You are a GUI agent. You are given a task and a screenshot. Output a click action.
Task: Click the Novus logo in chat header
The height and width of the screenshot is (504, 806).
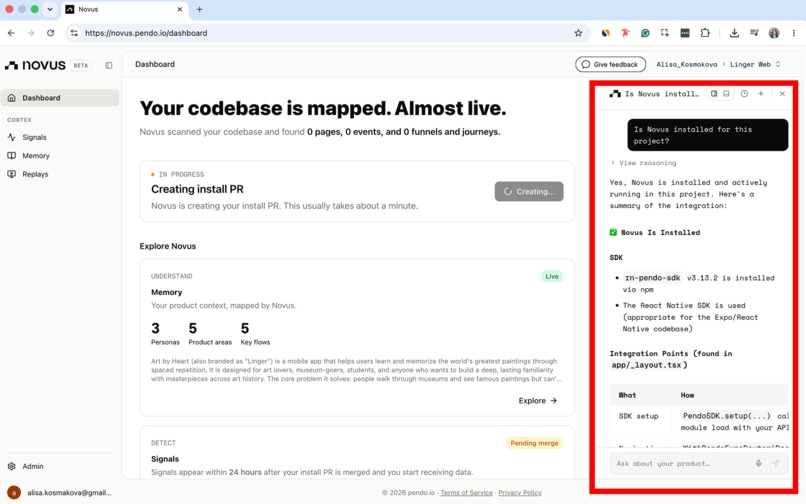[615, 94]
